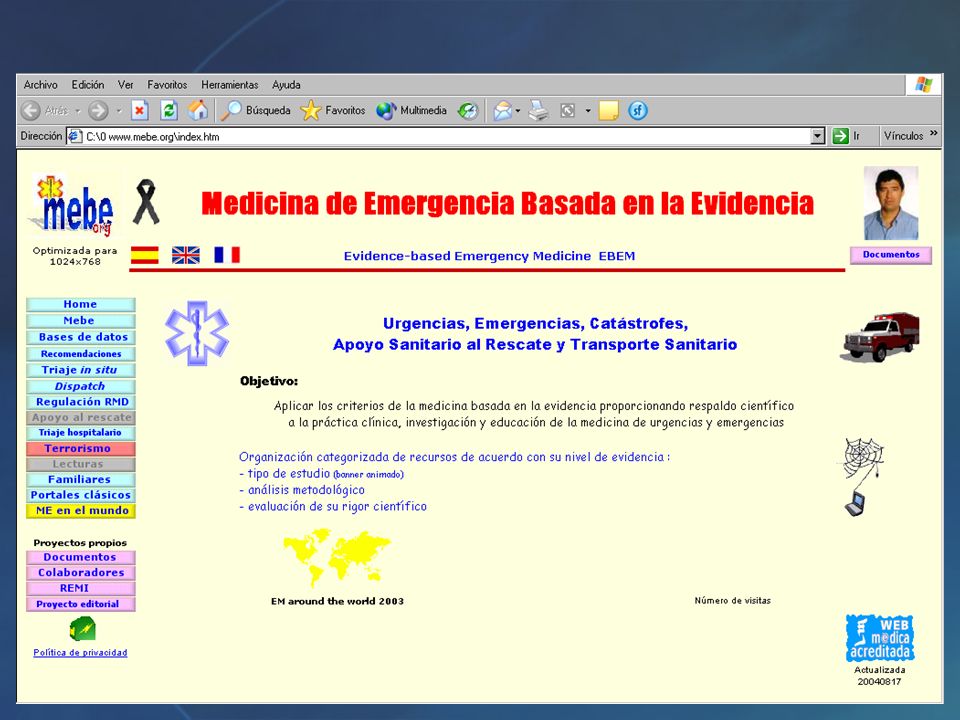Screen dimensions: 960x720
Task: Open the Archivo menu
Action: coord(40,85)
